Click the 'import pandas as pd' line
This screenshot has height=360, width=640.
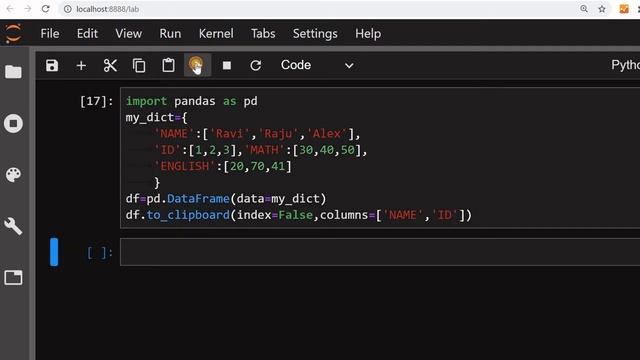pos(191,101)
